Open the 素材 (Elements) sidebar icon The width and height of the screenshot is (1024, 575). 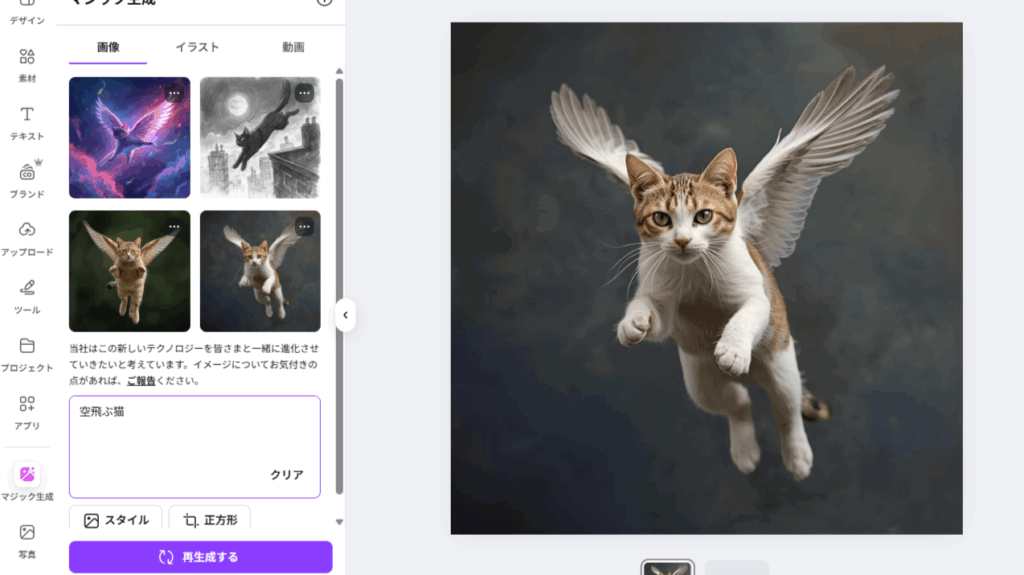tap(27, 57)
